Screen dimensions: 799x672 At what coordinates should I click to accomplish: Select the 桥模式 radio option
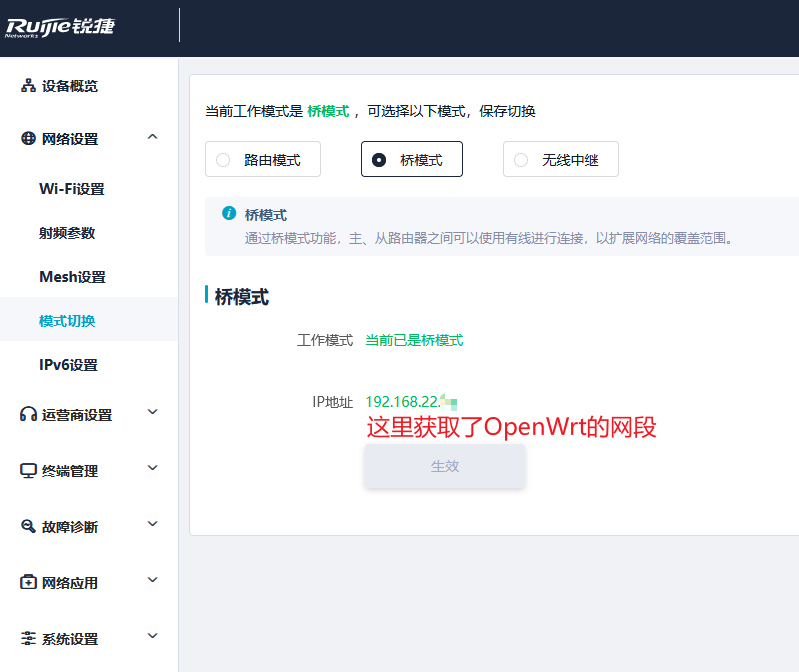click(x=412, y=159)
